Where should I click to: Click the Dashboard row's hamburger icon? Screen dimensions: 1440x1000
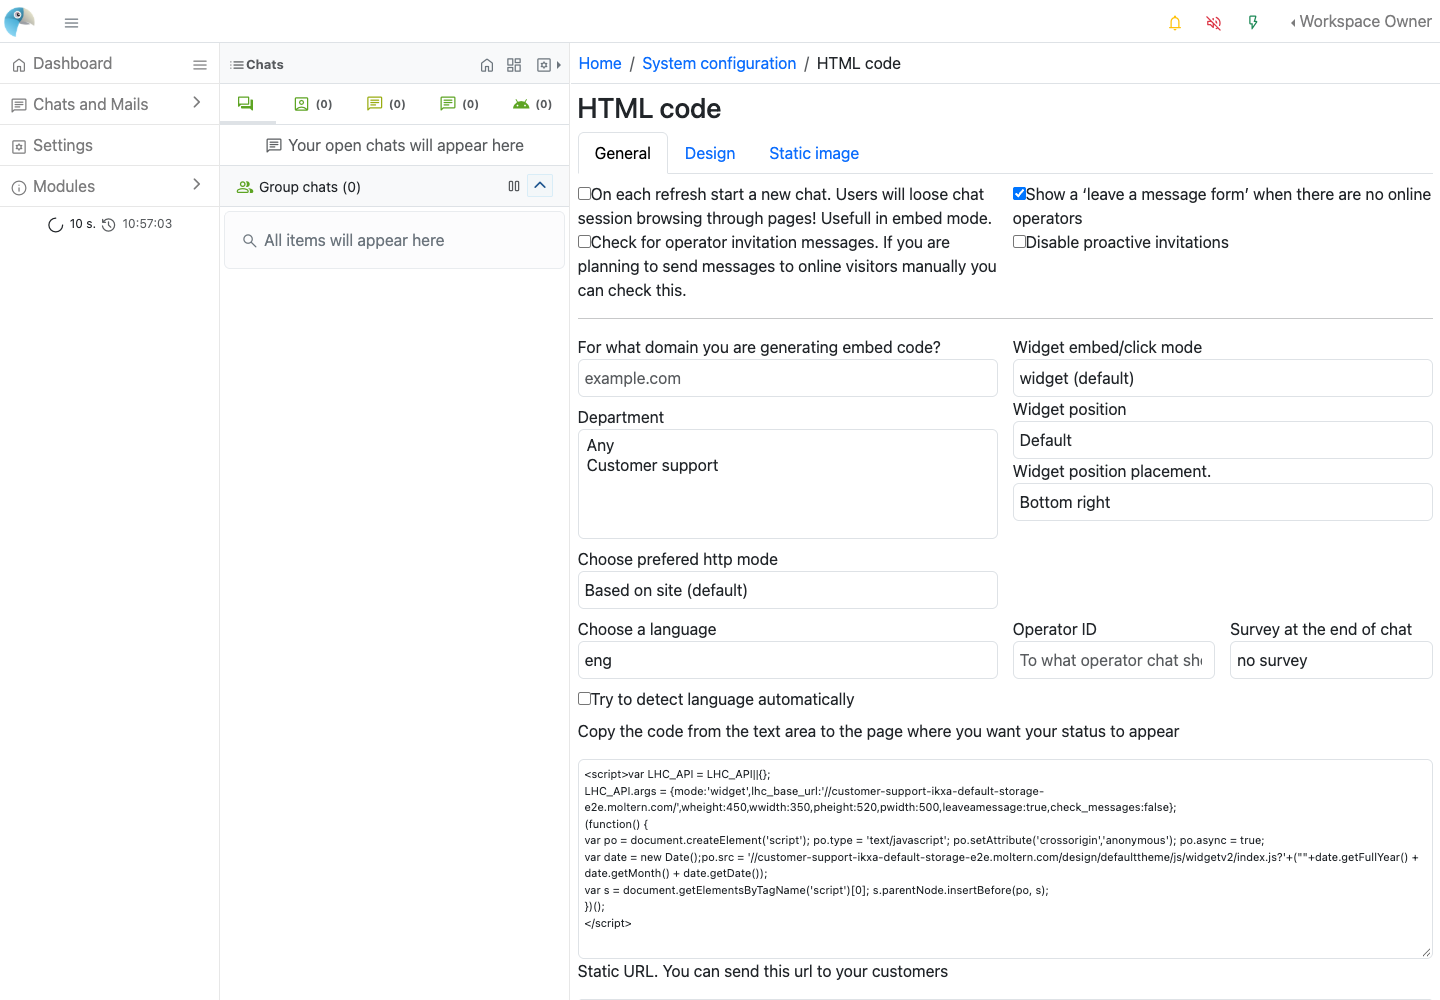click(x=200, y=65)
